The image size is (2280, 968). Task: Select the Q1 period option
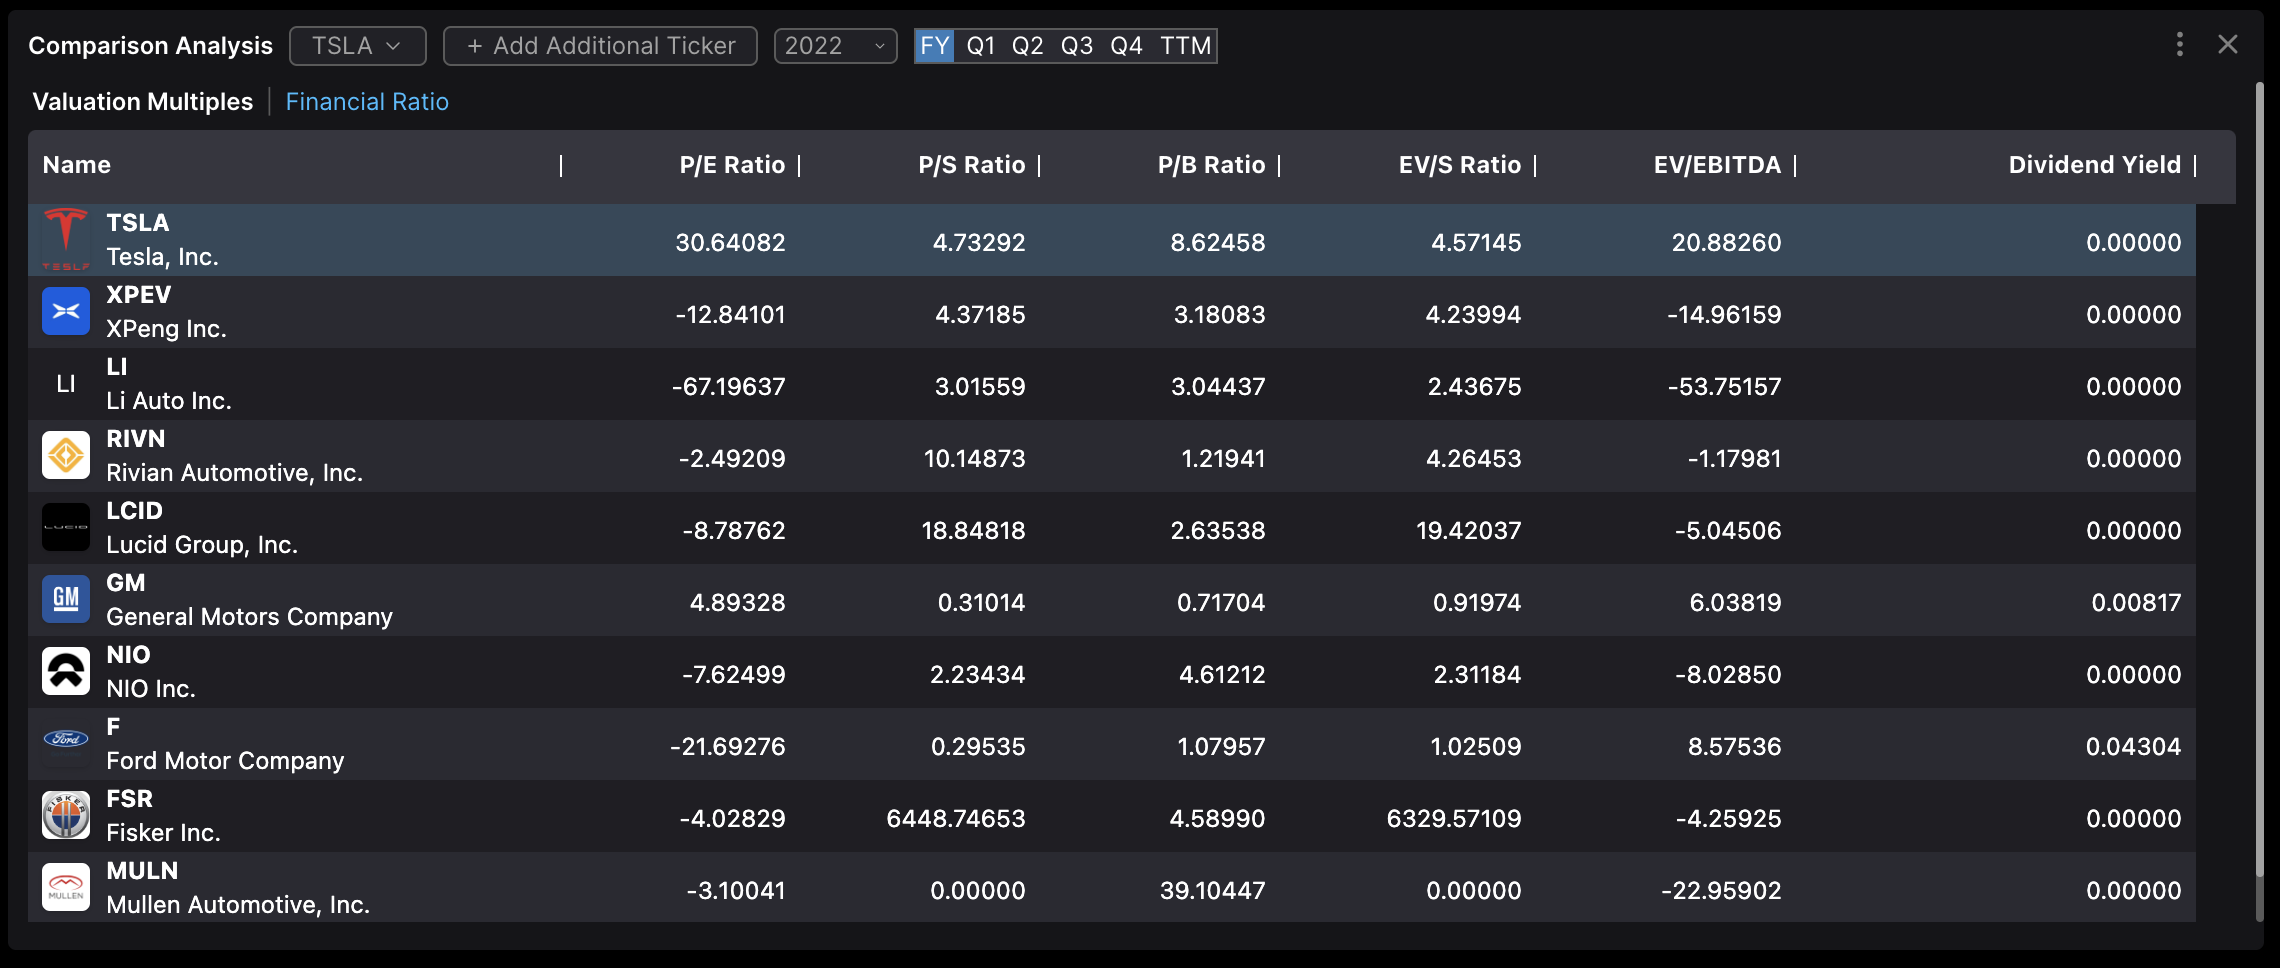[981, 46]
